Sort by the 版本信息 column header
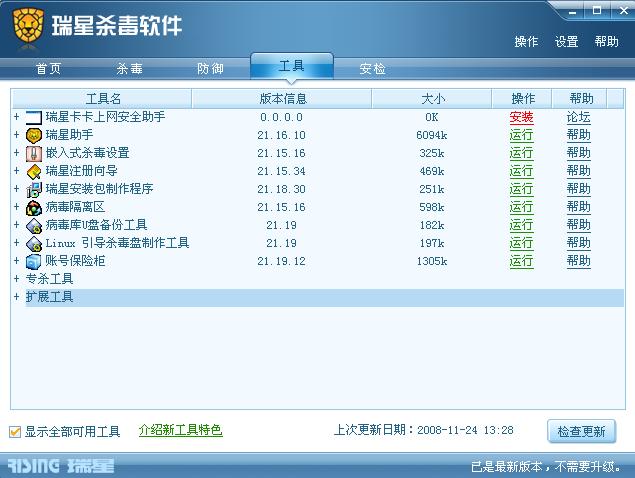The width and height of the screenshot is (635, 478). (x=282, y=99)
